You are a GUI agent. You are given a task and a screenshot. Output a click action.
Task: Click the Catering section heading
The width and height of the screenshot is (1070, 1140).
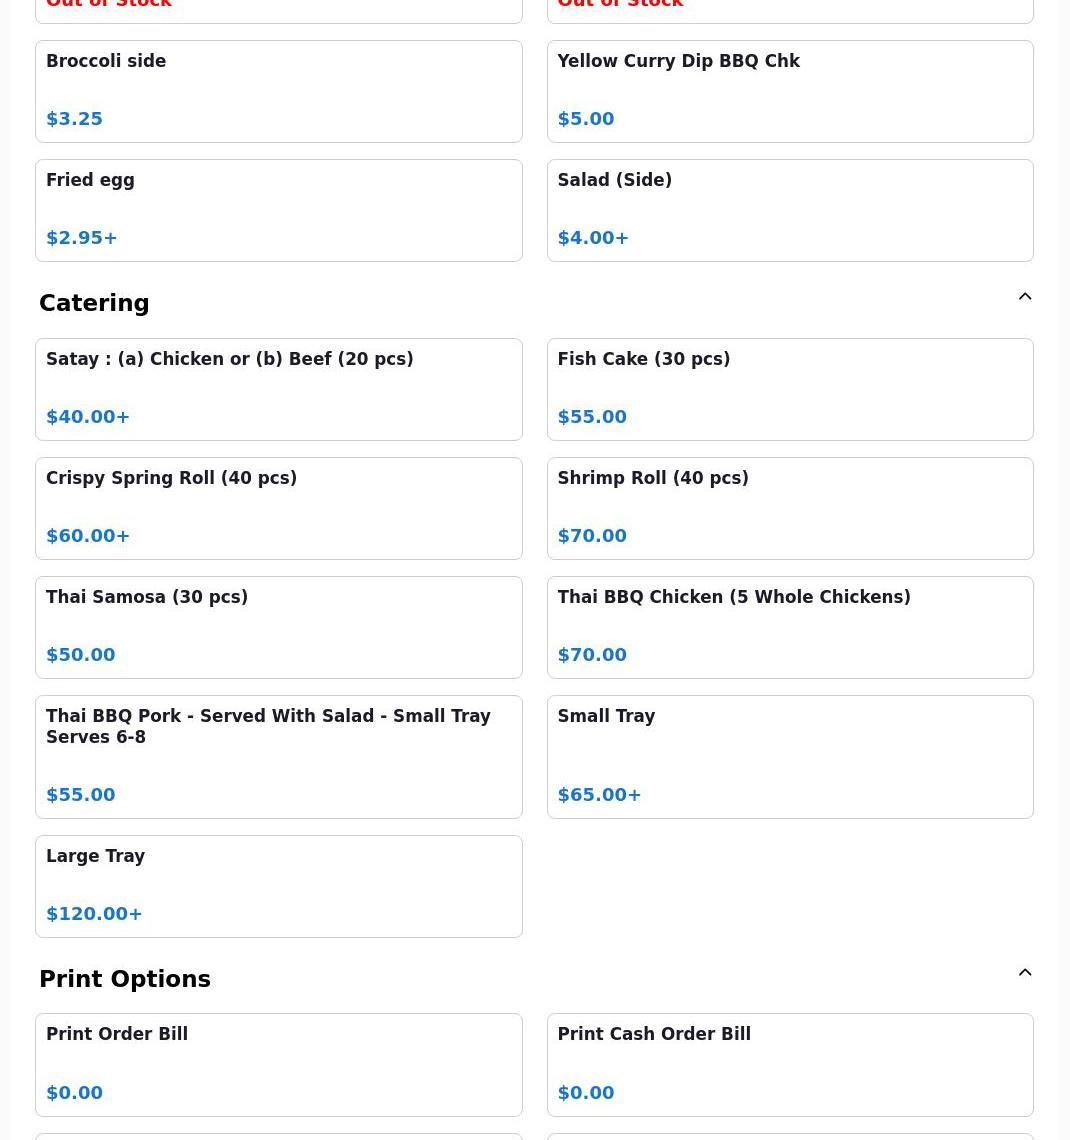(x=94, y=303)
